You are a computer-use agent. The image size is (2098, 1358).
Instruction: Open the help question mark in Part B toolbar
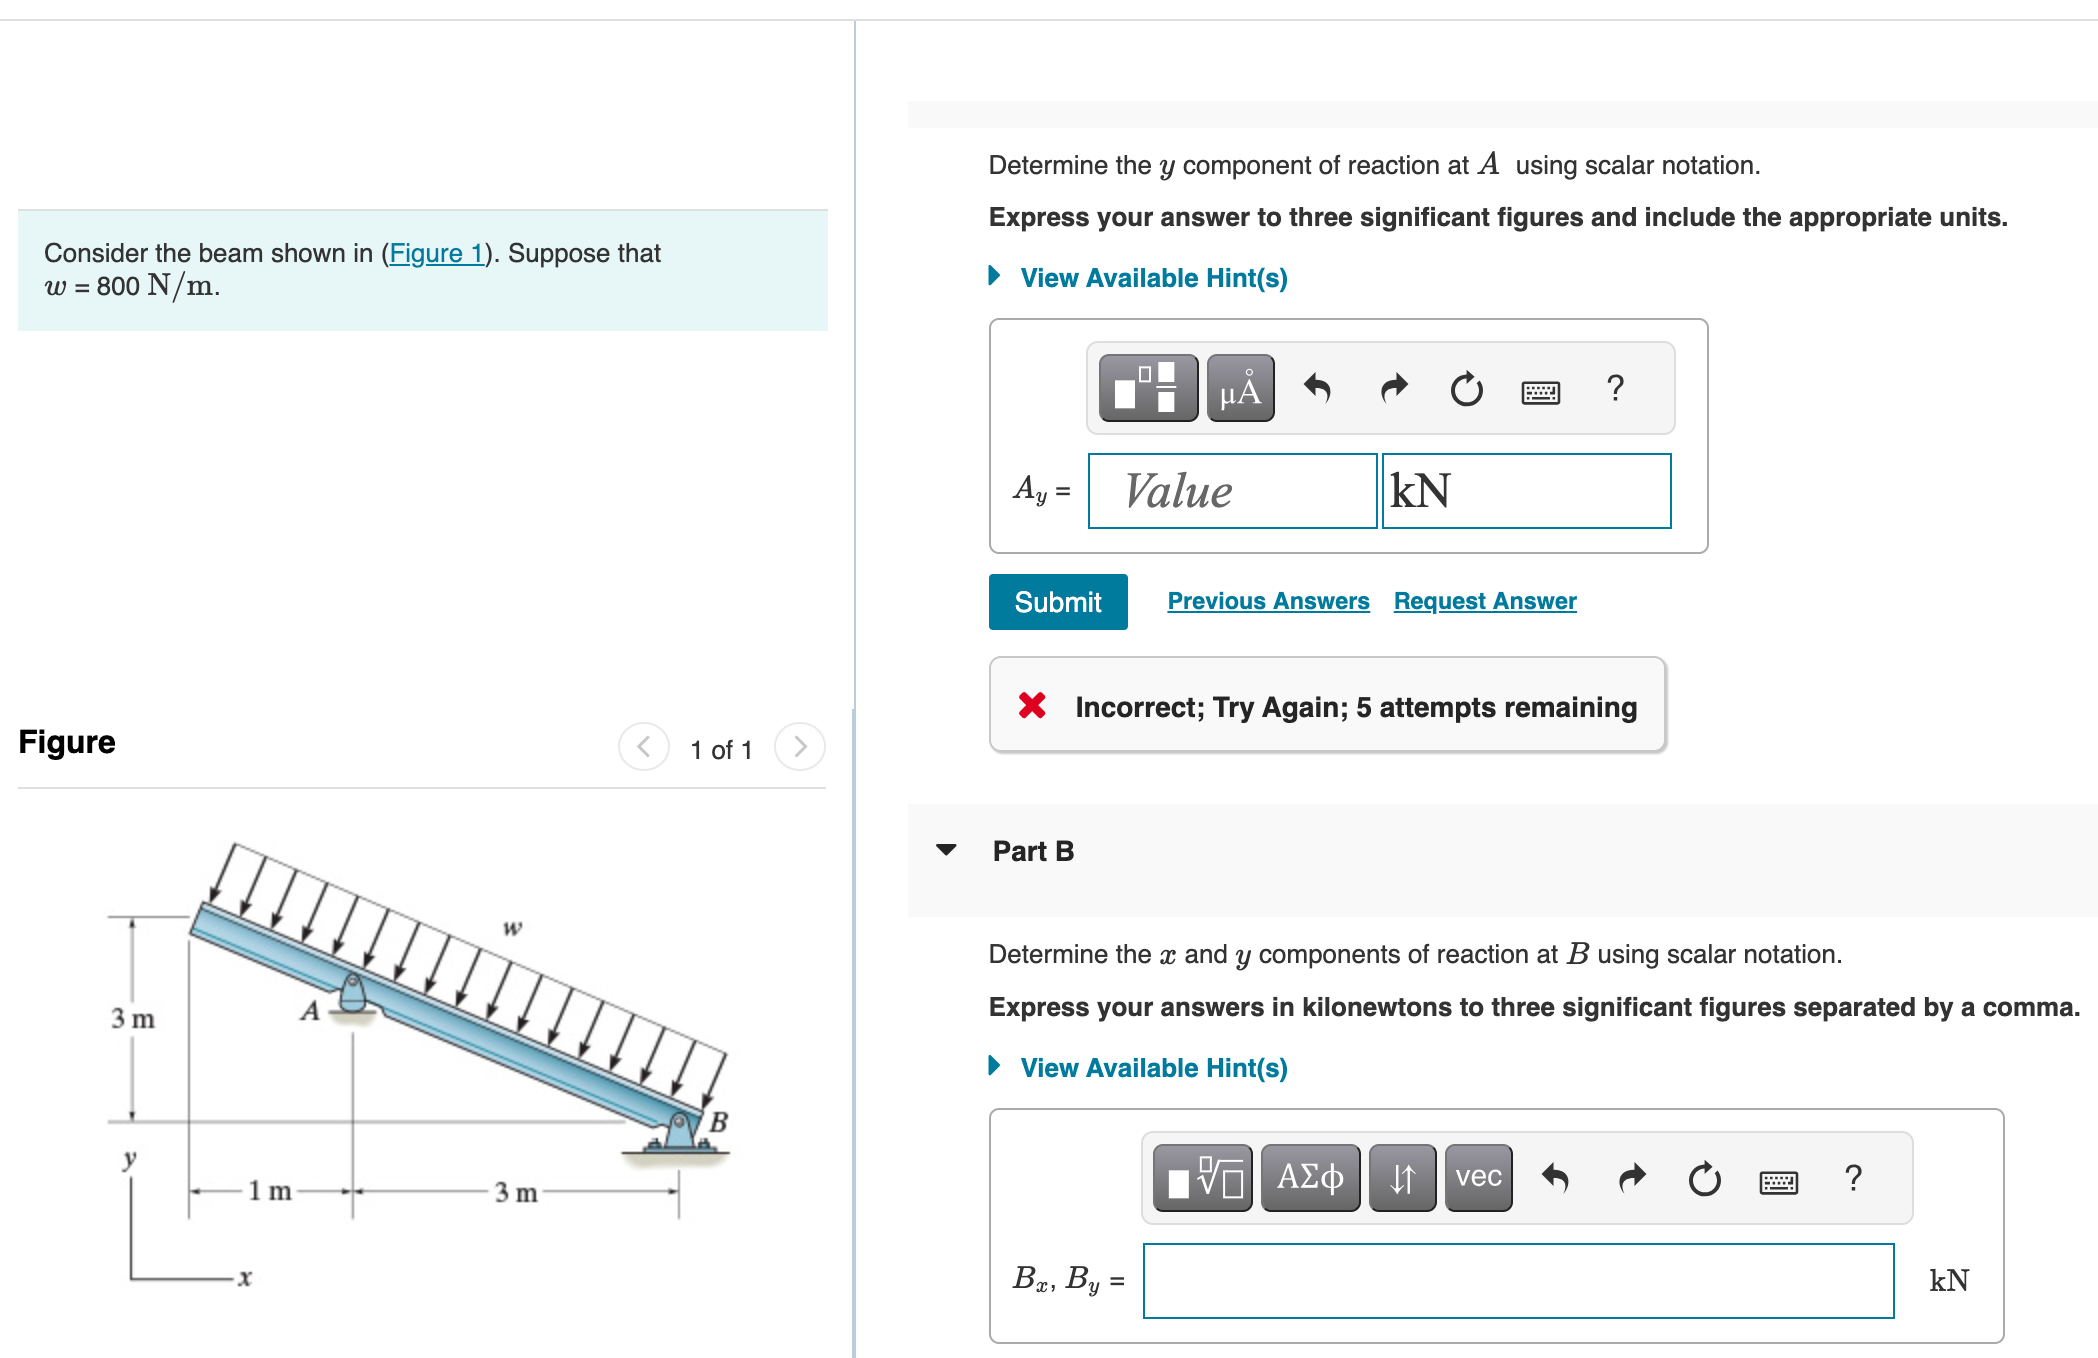[x=1855, y=1177]
